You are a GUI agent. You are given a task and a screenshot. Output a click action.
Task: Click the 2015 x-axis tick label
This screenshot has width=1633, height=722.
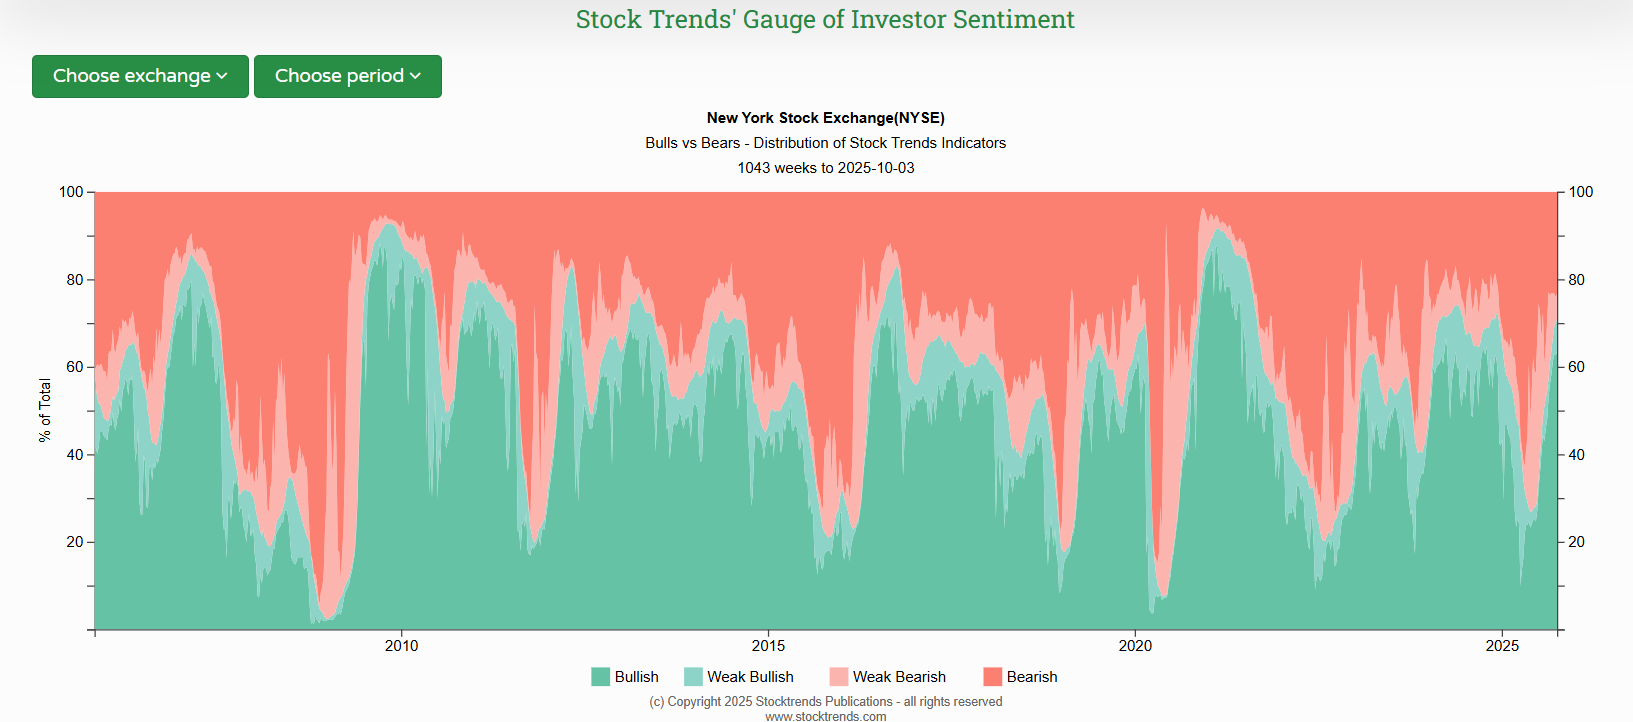click(x=768, y=646)
